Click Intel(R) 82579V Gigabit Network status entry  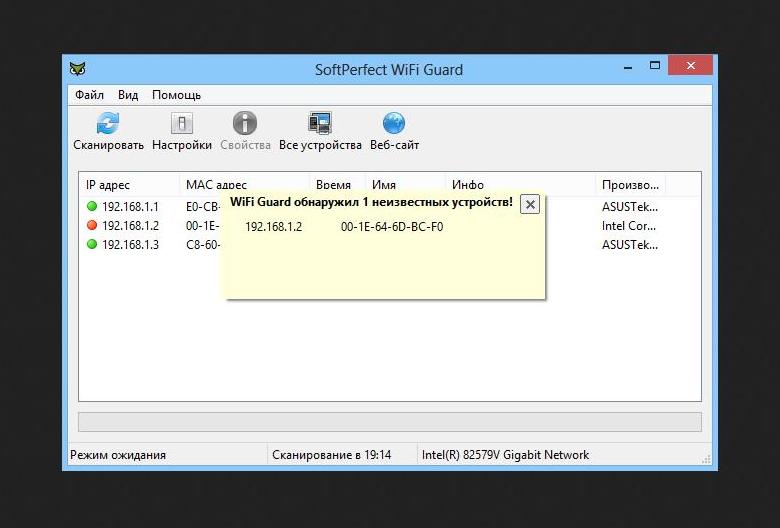pyautogui.click(x=505, y=455)
